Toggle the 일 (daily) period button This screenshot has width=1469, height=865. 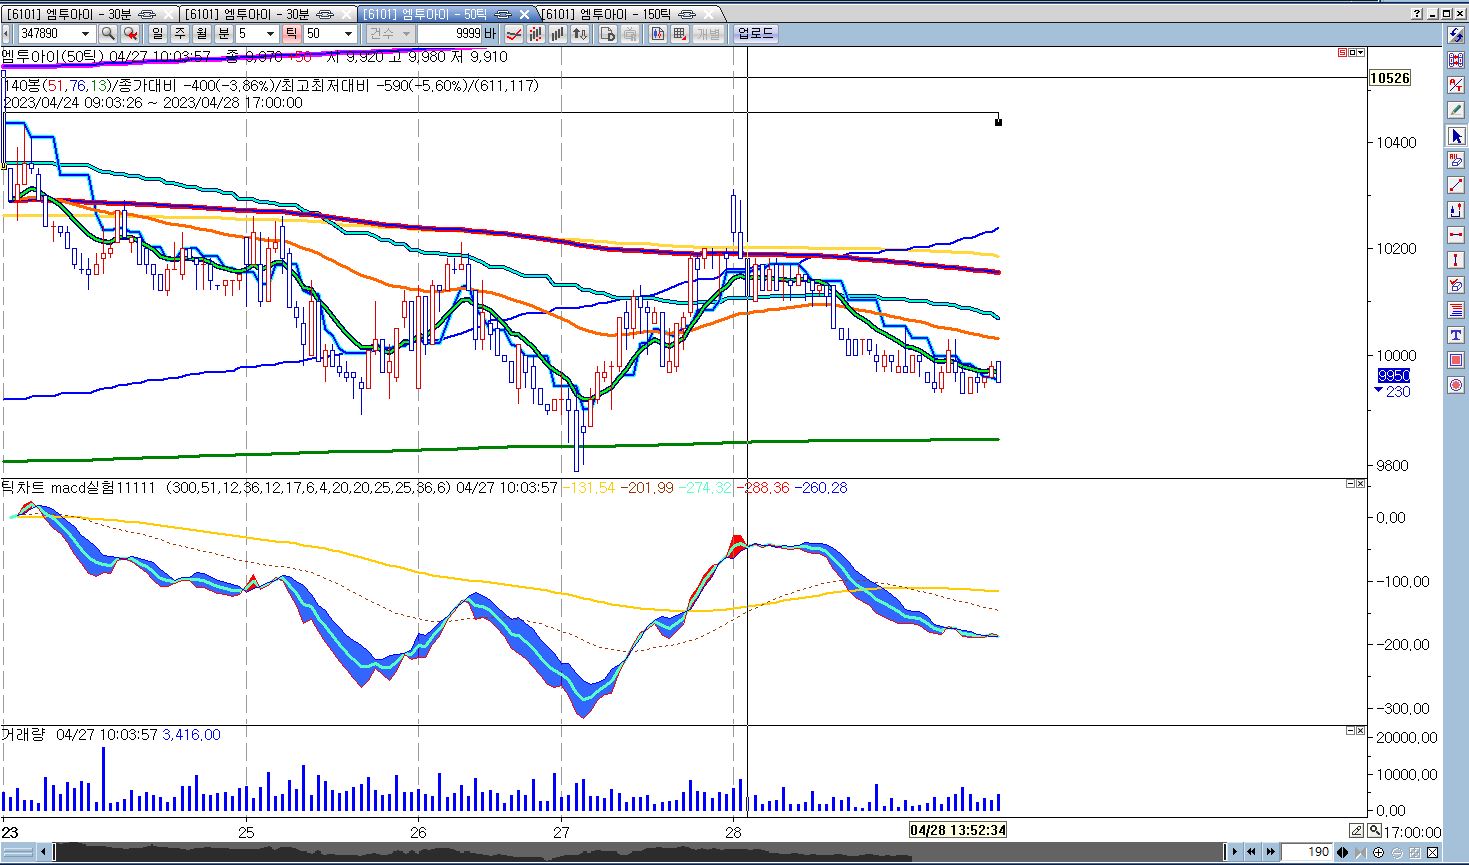(x=158, y=34)
